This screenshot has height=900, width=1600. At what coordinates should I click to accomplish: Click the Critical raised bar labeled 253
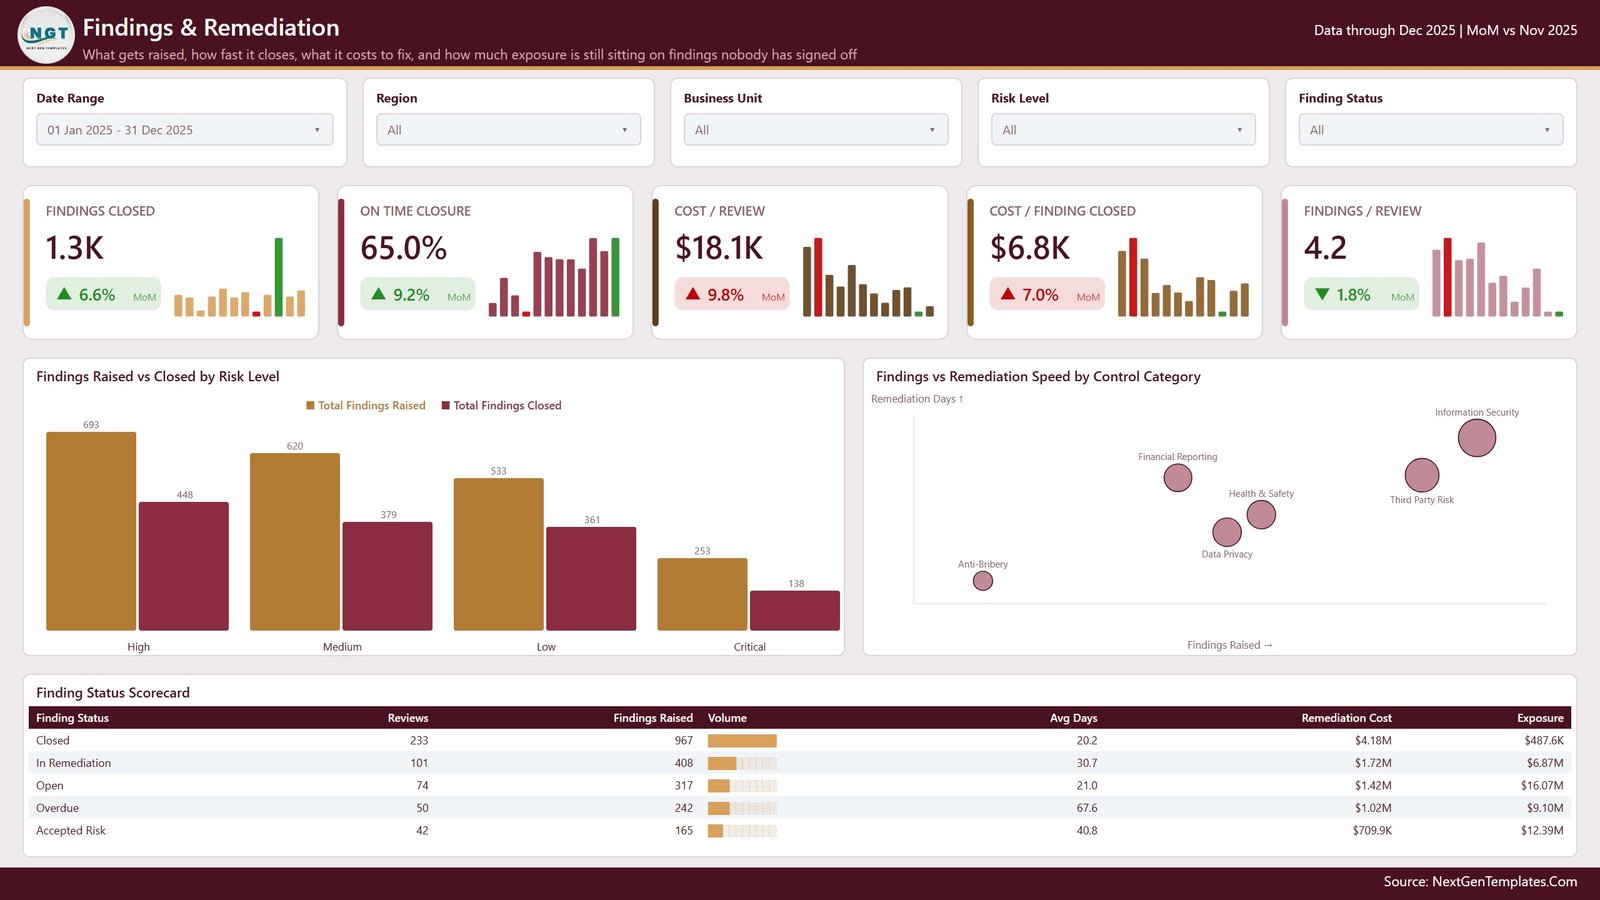coord(702,594)
